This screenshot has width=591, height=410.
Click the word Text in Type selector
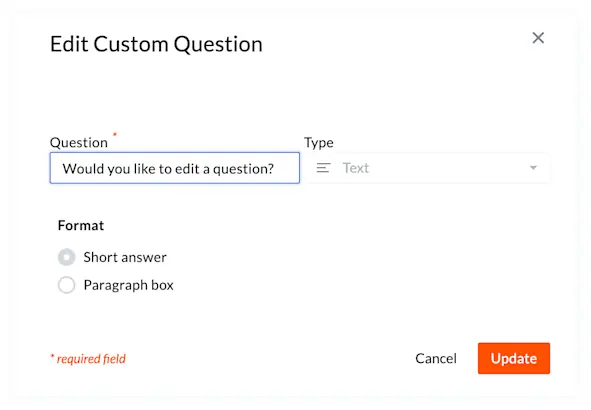[356, 168]
